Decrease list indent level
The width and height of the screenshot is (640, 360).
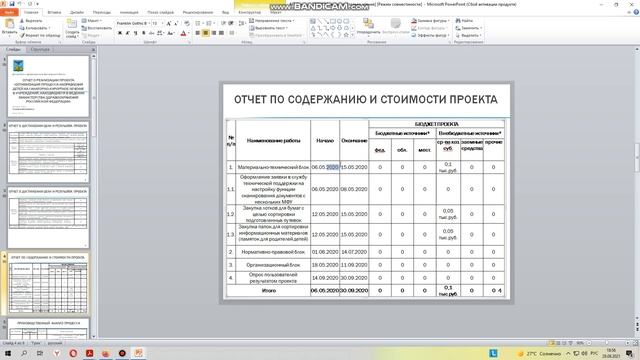pos(223,23)
